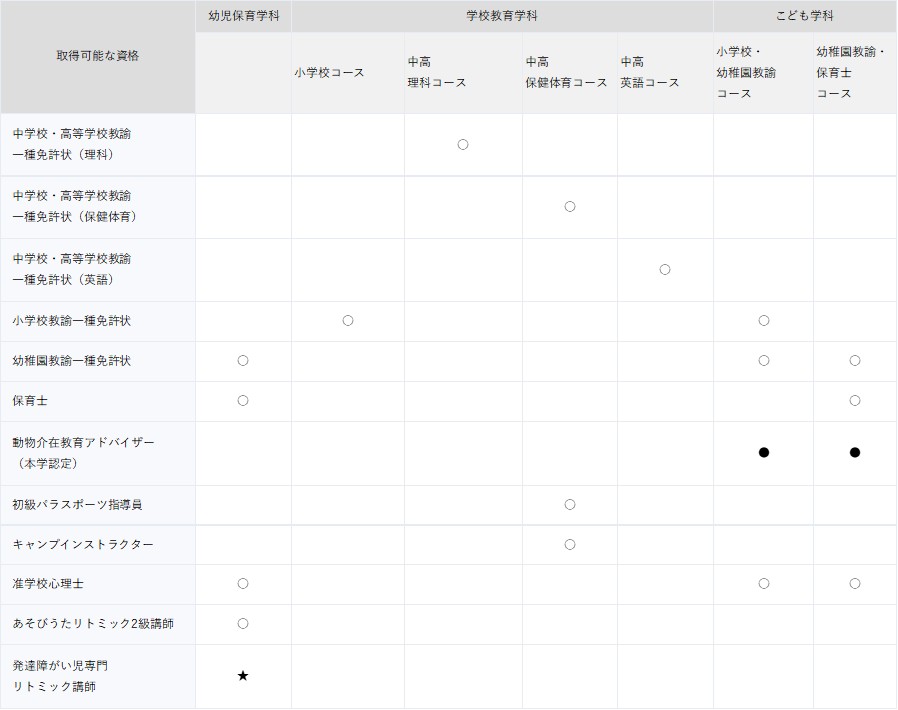Click the 取得可能な資格 header cell
The height and width of the screenshot is (710, 898).
[x=98, y=56]
